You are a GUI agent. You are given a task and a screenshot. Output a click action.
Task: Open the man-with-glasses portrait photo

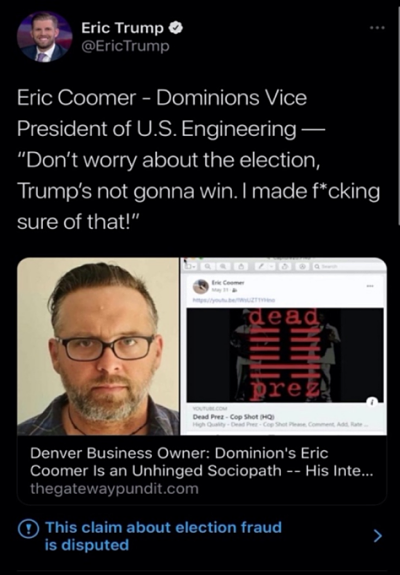coord(98,346)
